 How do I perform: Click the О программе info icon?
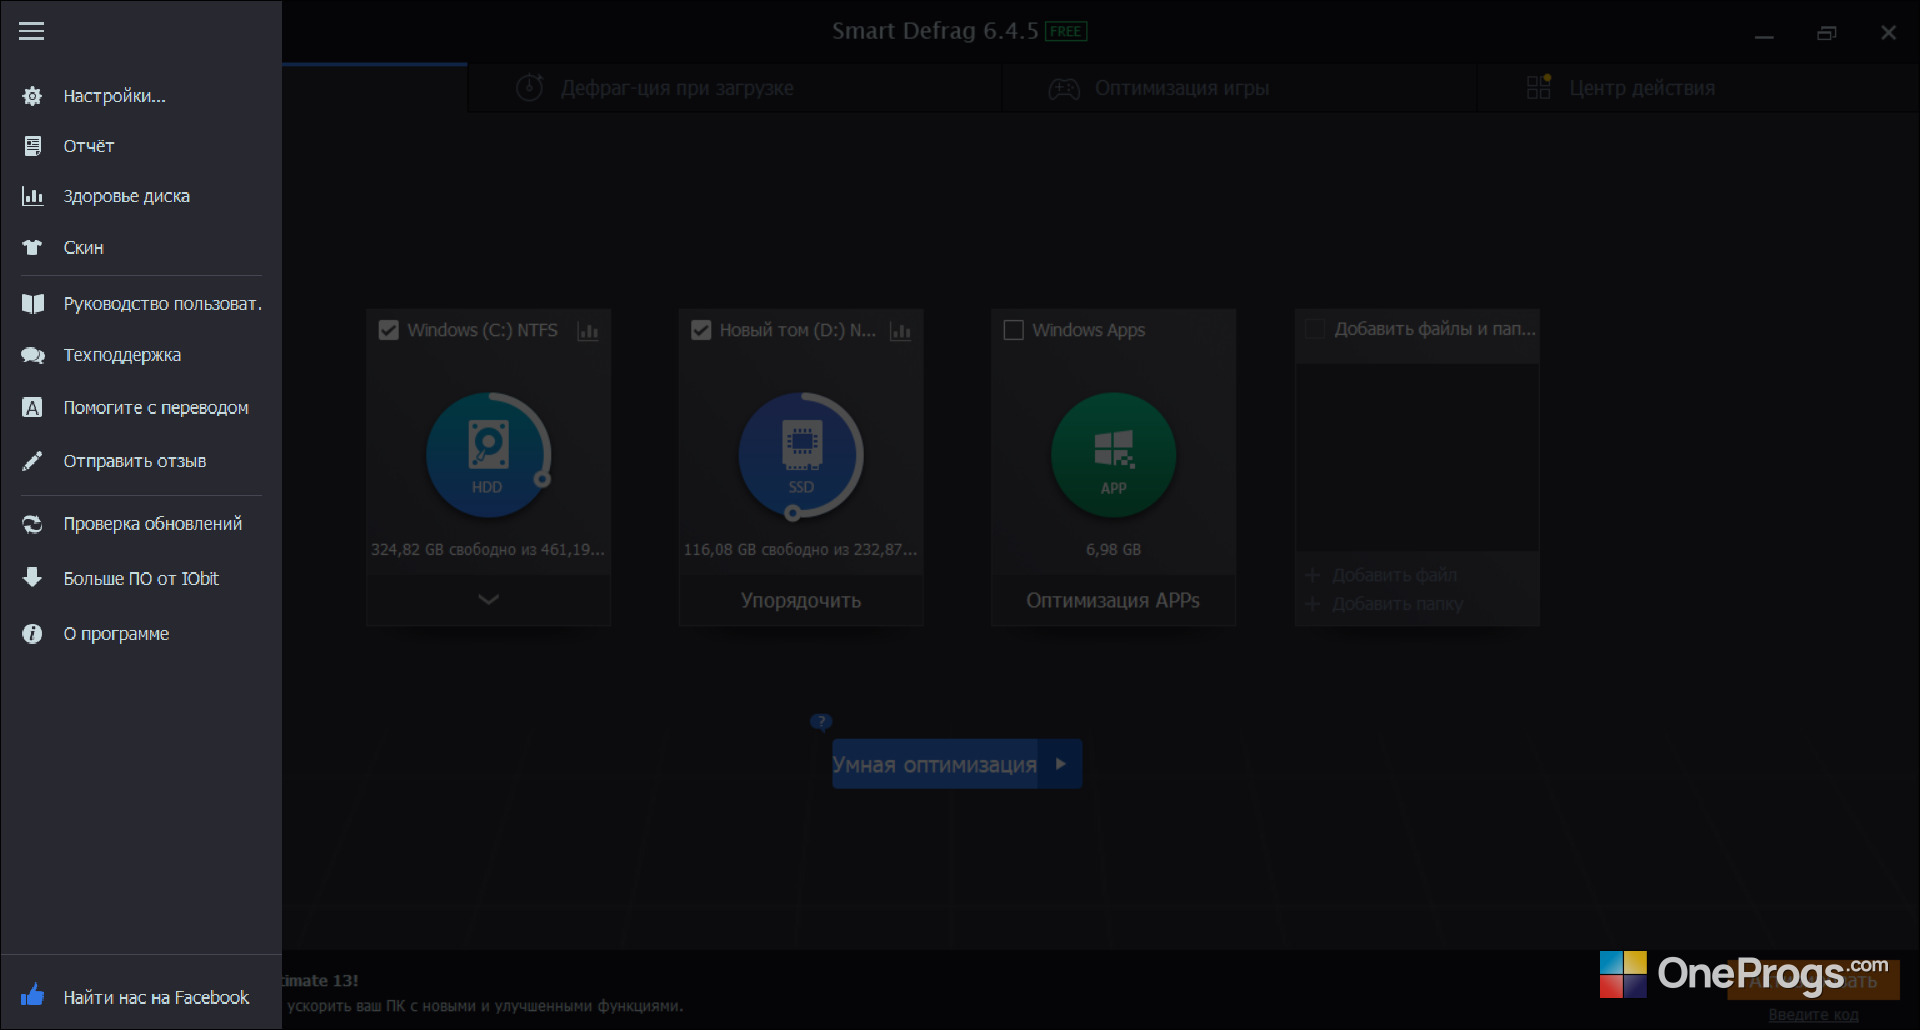32,634
